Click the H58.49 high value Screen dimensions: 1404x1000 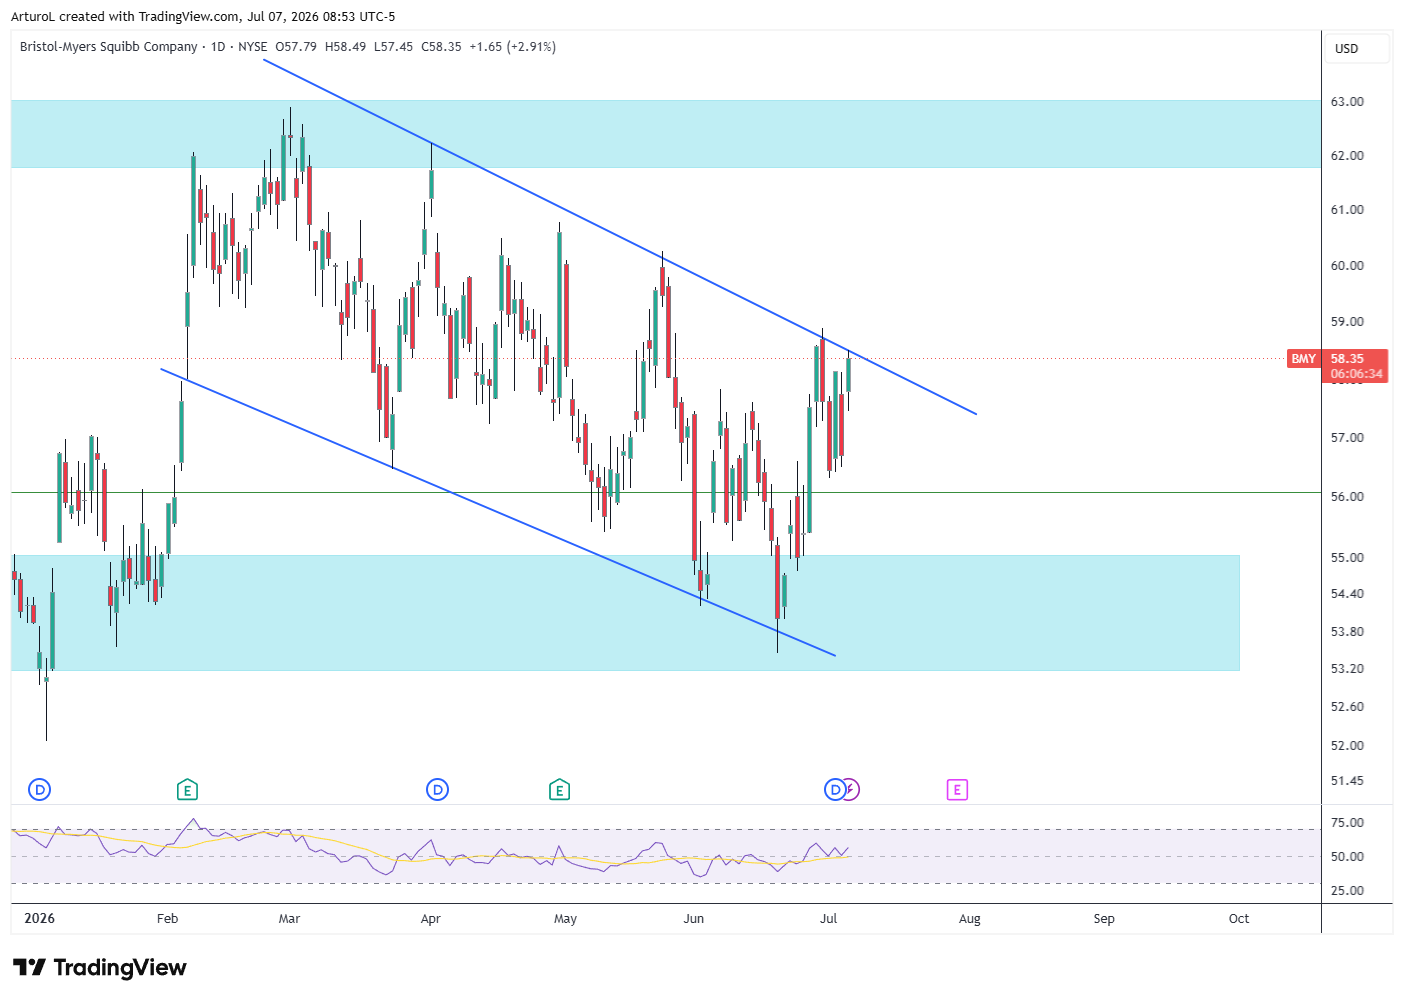click(346, 46)
